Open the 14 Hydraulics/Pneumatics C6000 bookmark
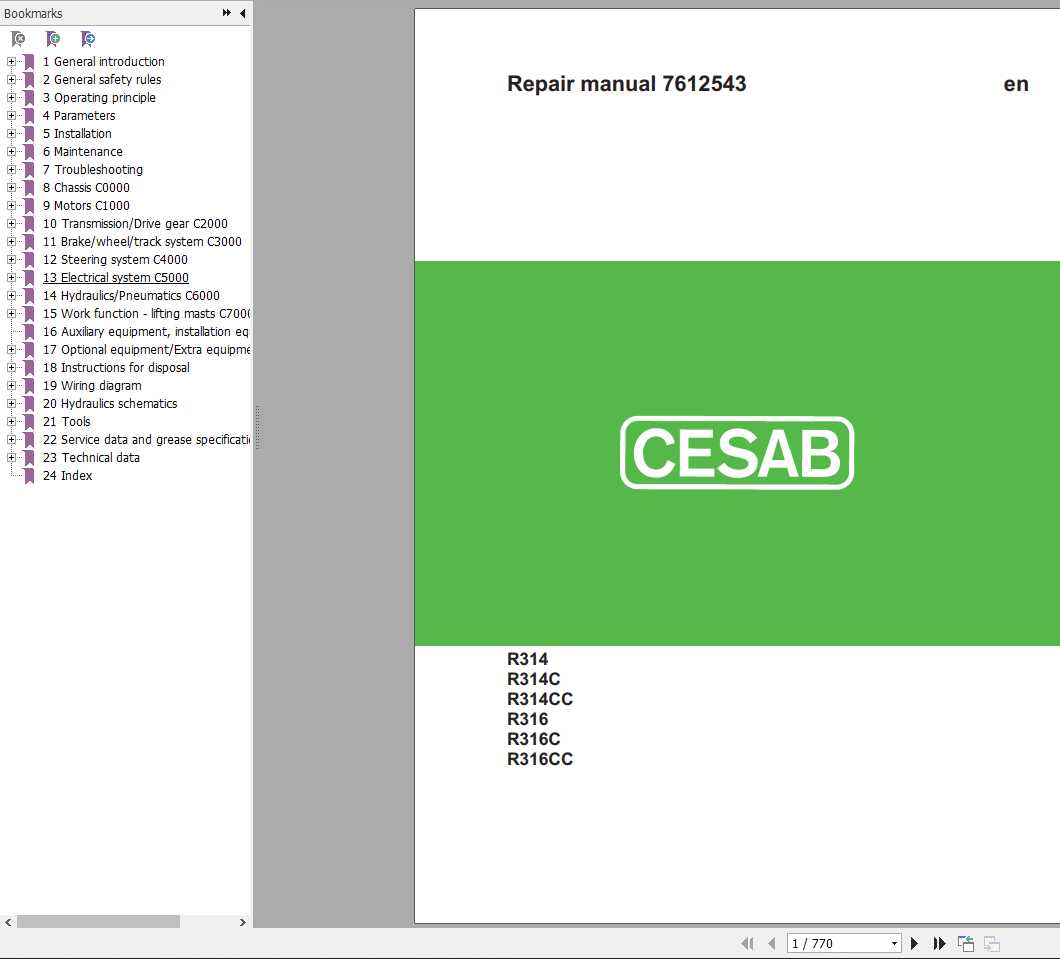Image resolution: width=1060 pixels, height=959 pixels. [131, 295]
